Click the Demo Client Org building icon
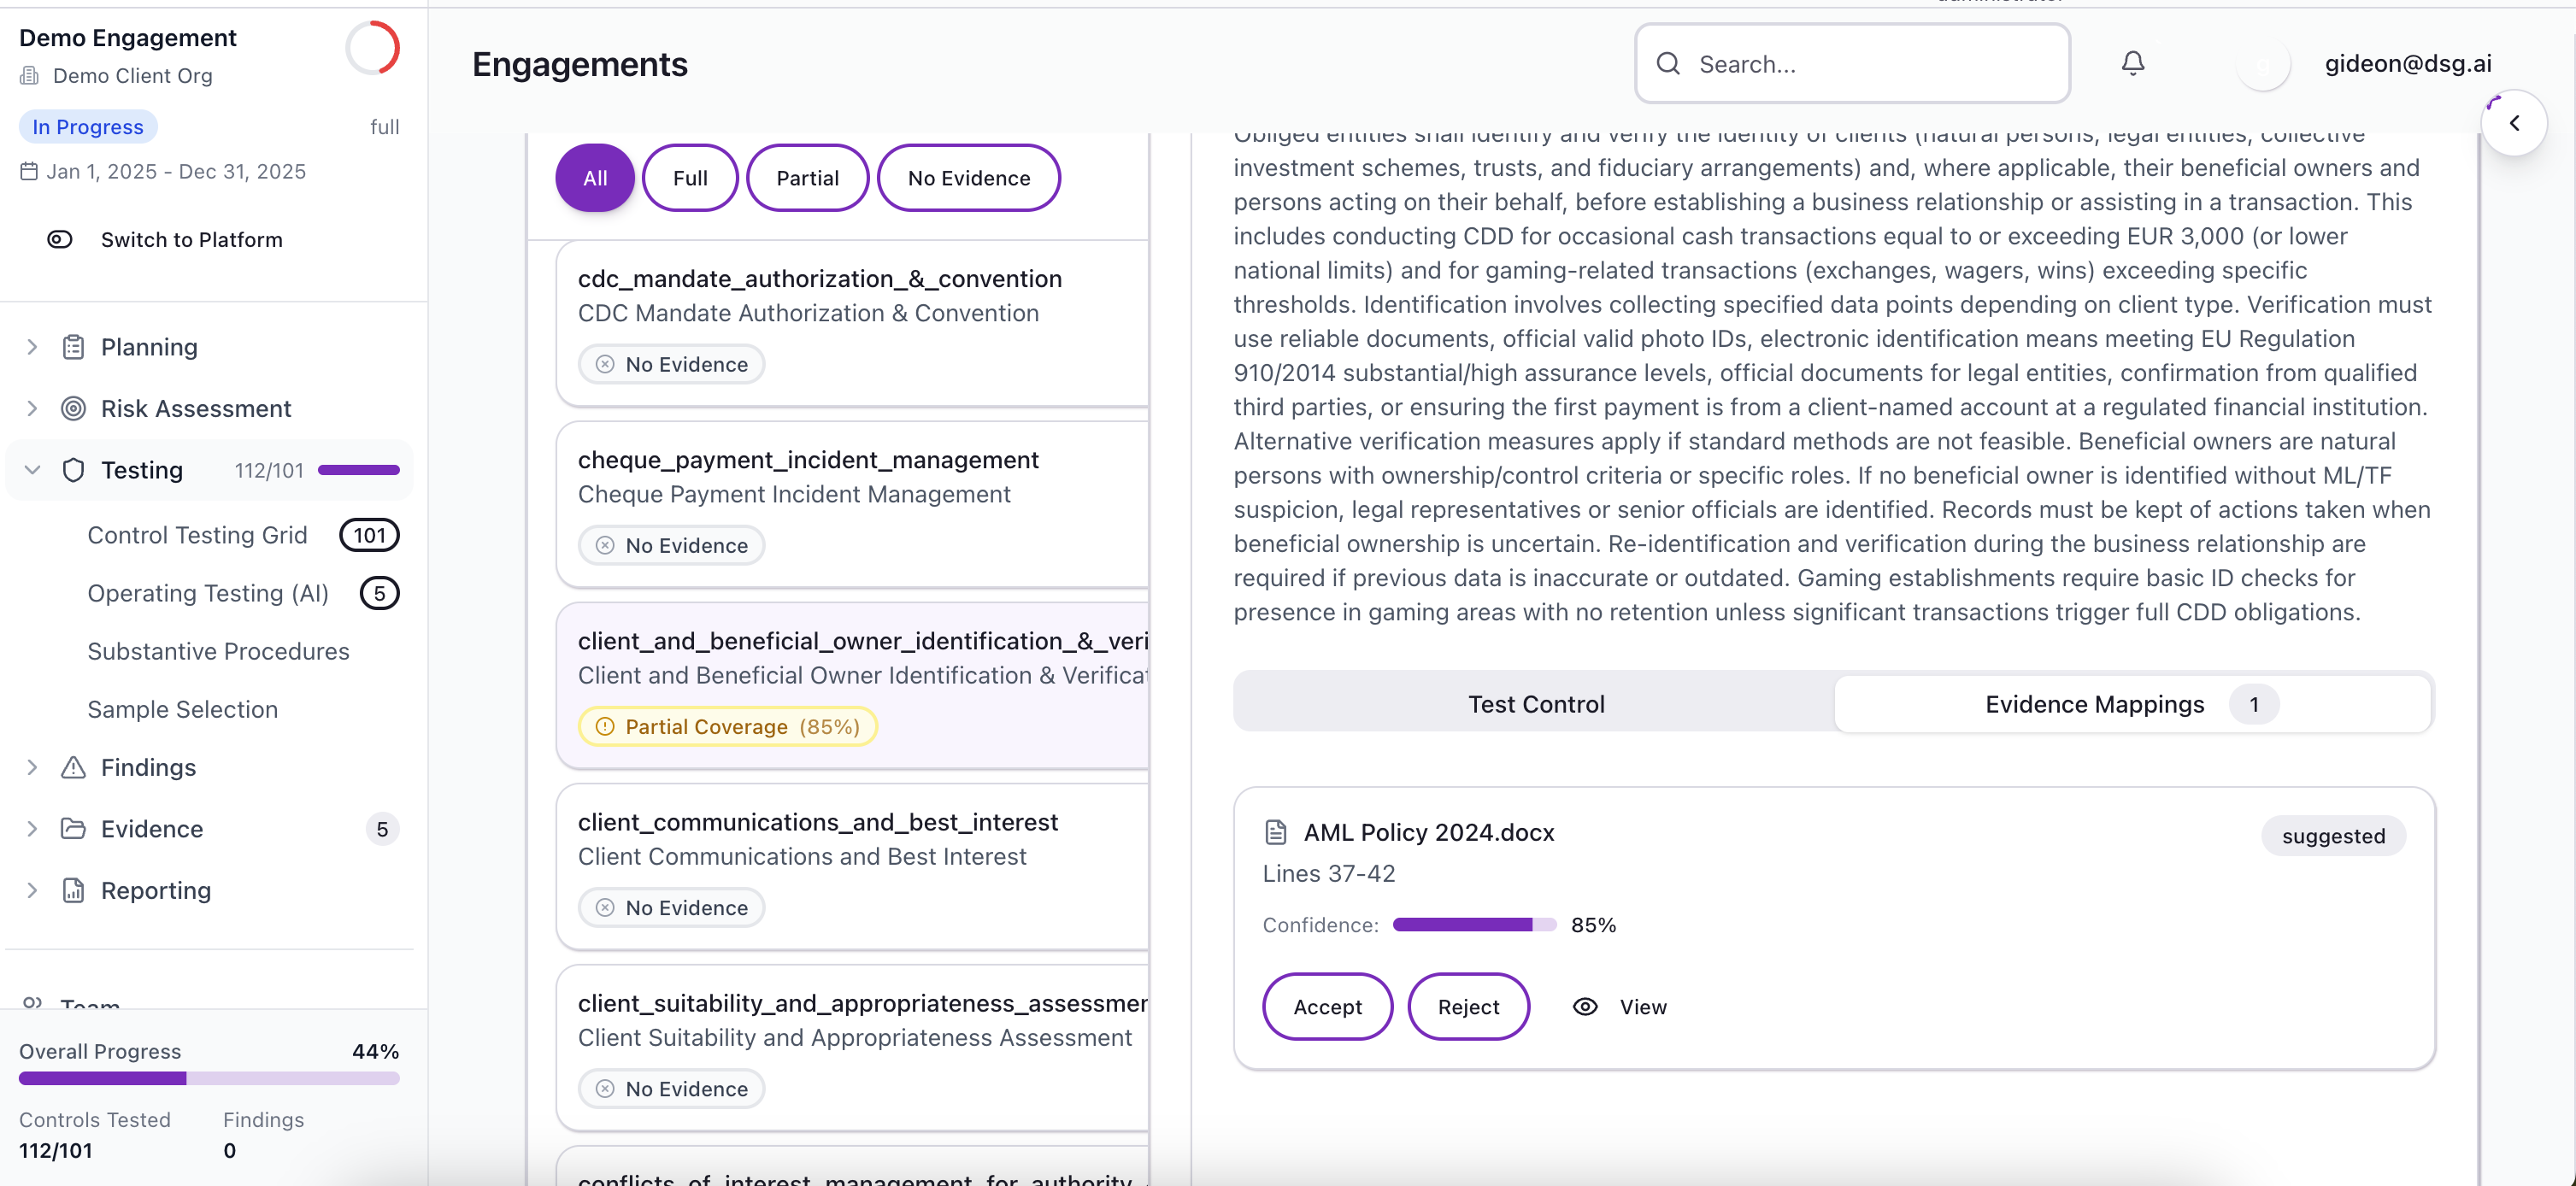This screenshot has width=2576, height=1186. click(30, 76)
